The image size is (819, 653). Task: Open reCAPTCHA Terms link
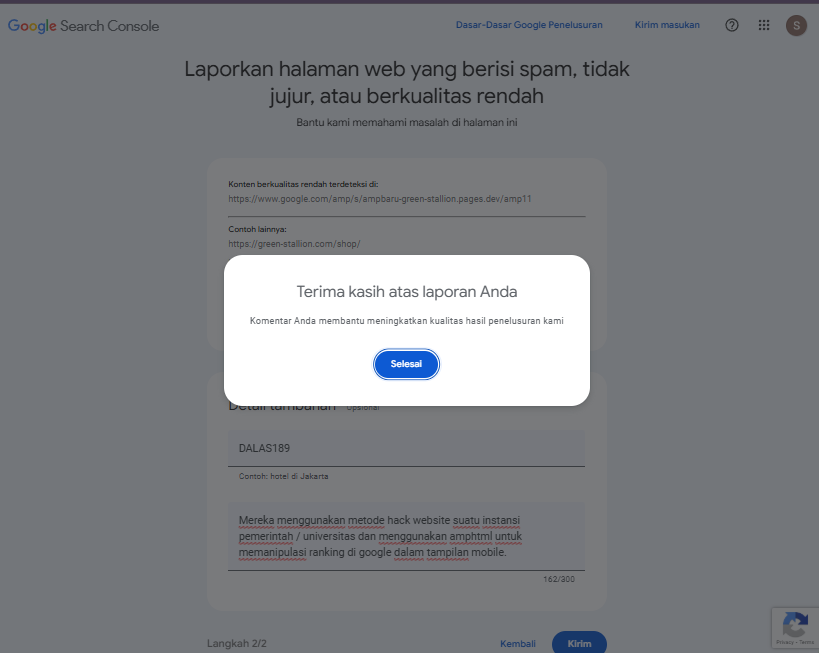806,642
